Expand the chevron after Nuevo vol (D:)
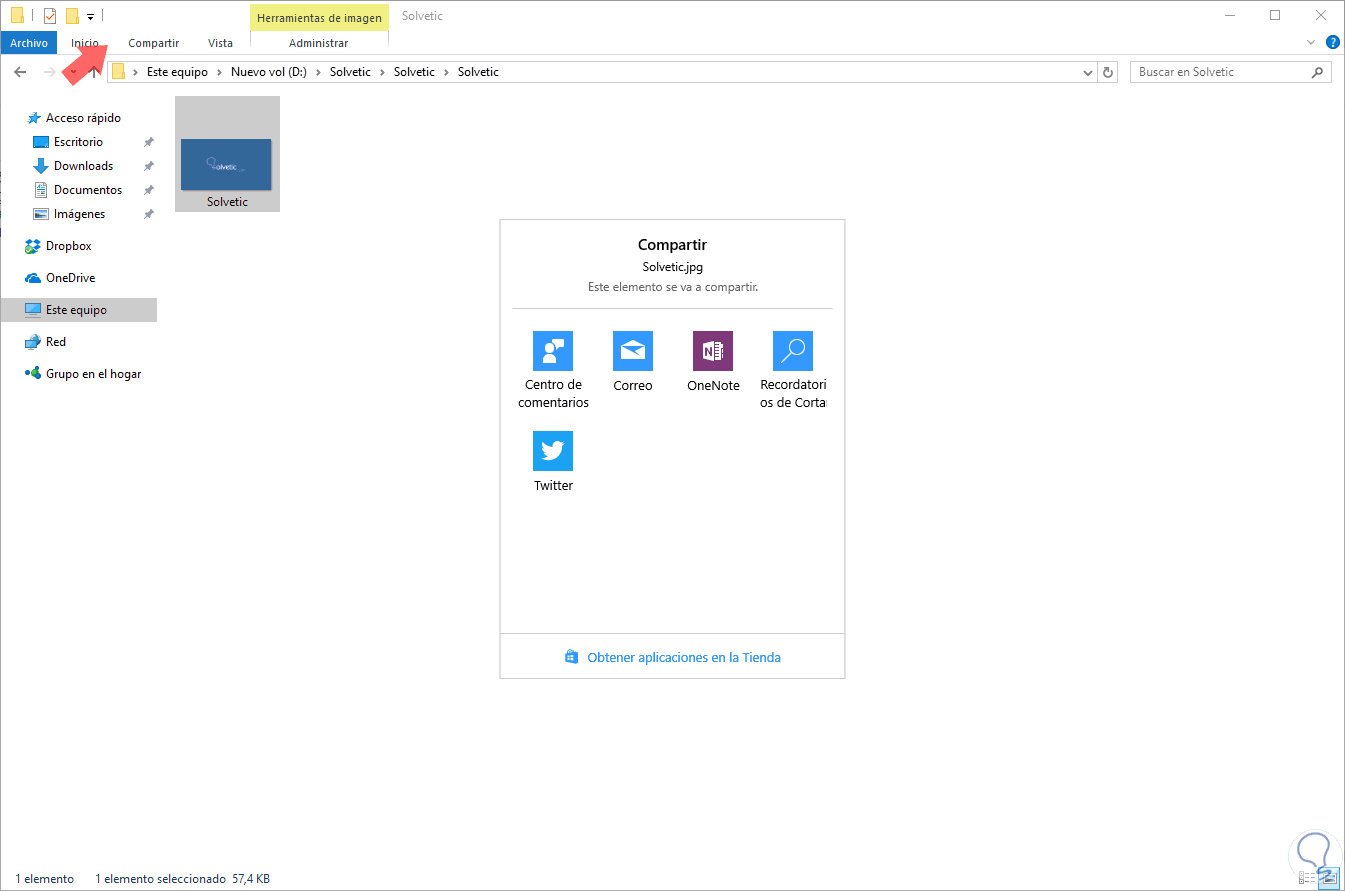Viewport: 1345px width, 891px height. 318,72
